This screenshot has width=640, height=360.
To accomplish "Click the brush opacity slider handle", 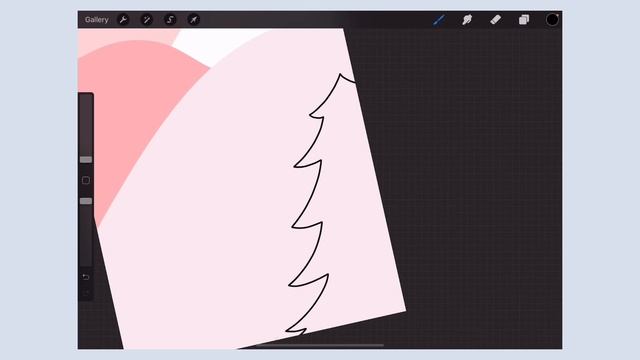I will tap(86, 201).
